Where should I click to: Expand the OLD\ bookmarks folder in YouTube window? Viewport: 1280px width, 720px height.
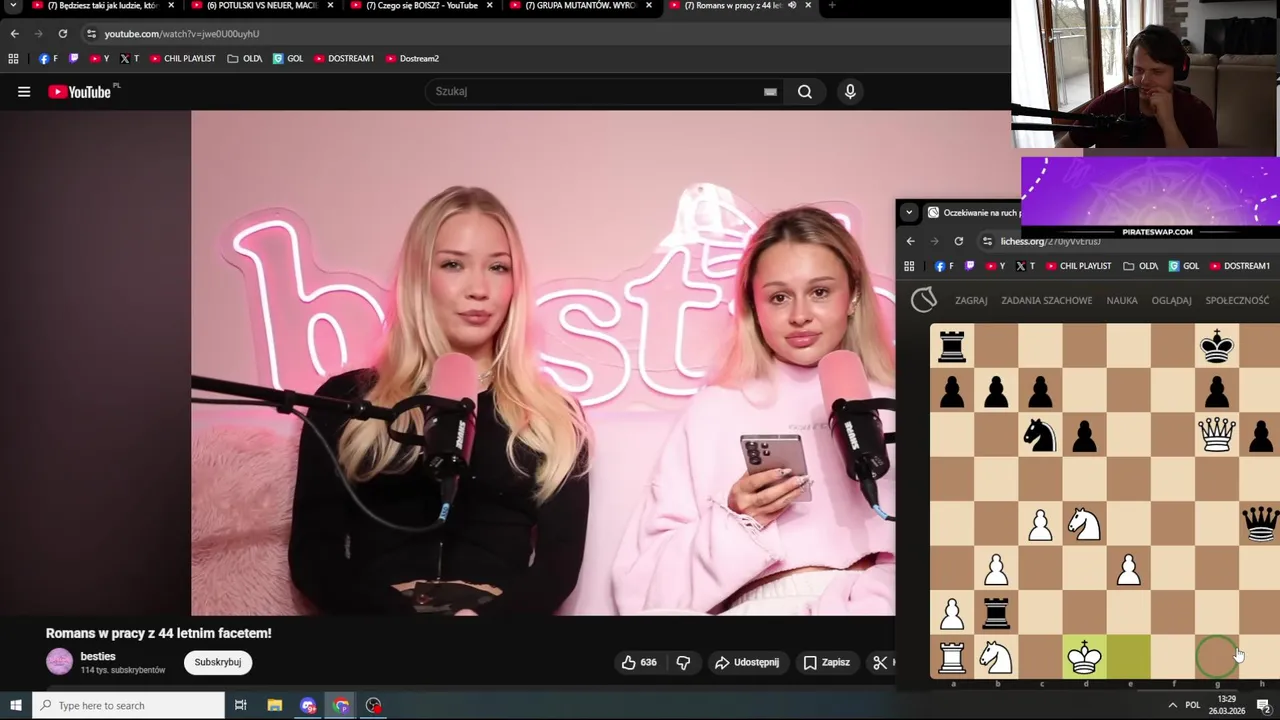[x=245, y=59]
